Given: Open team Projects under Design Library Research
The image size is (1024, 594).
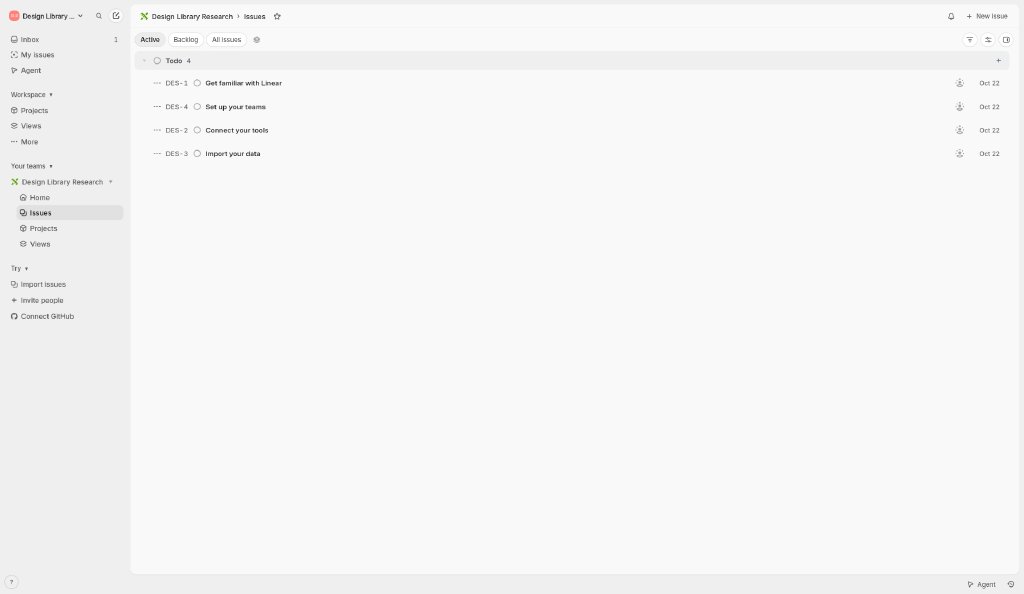Looking at the screenshot, I should (x=69, y=228).
